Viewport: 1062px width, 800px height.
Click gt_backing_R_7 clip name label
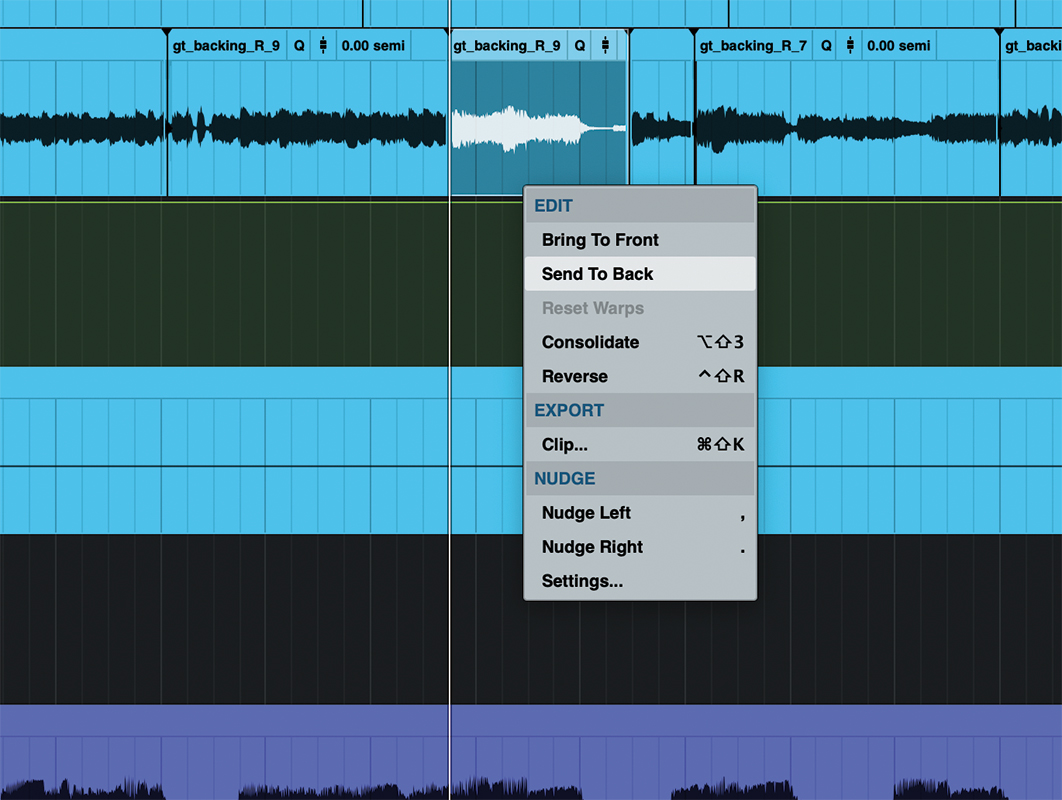(753, 45)
